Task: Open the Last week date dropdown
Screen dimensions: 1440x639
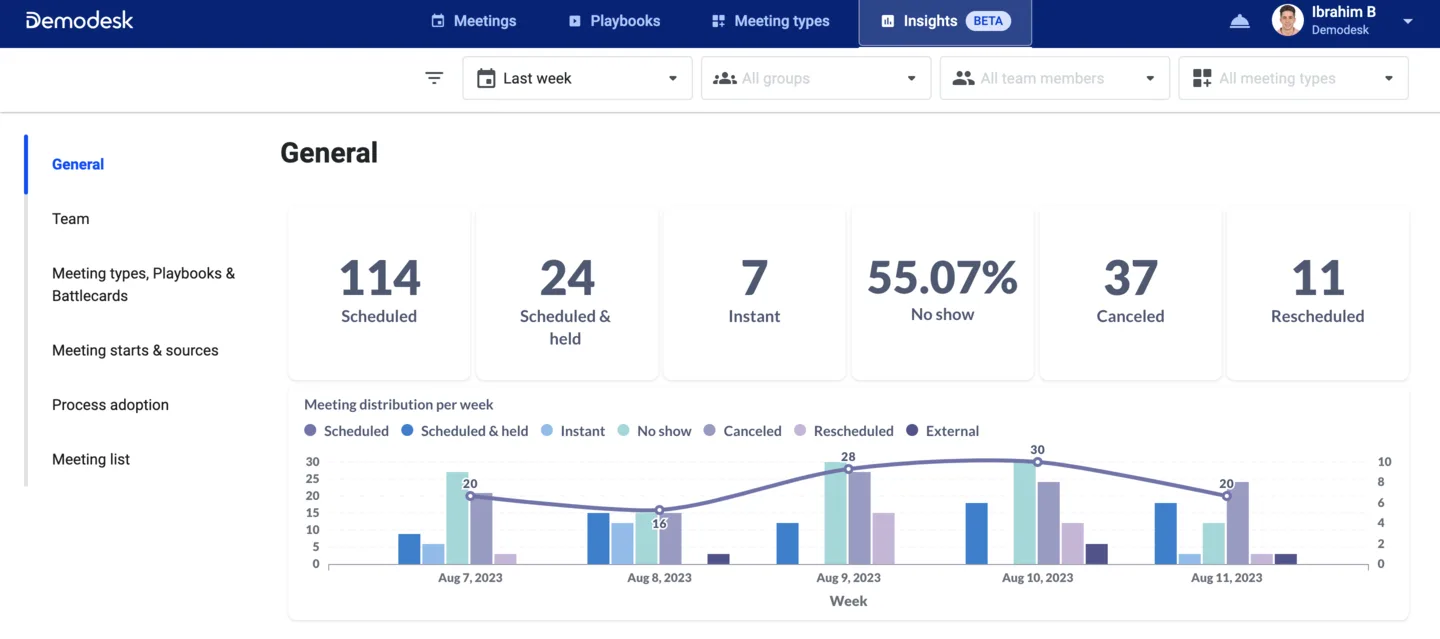Action: 577,78
